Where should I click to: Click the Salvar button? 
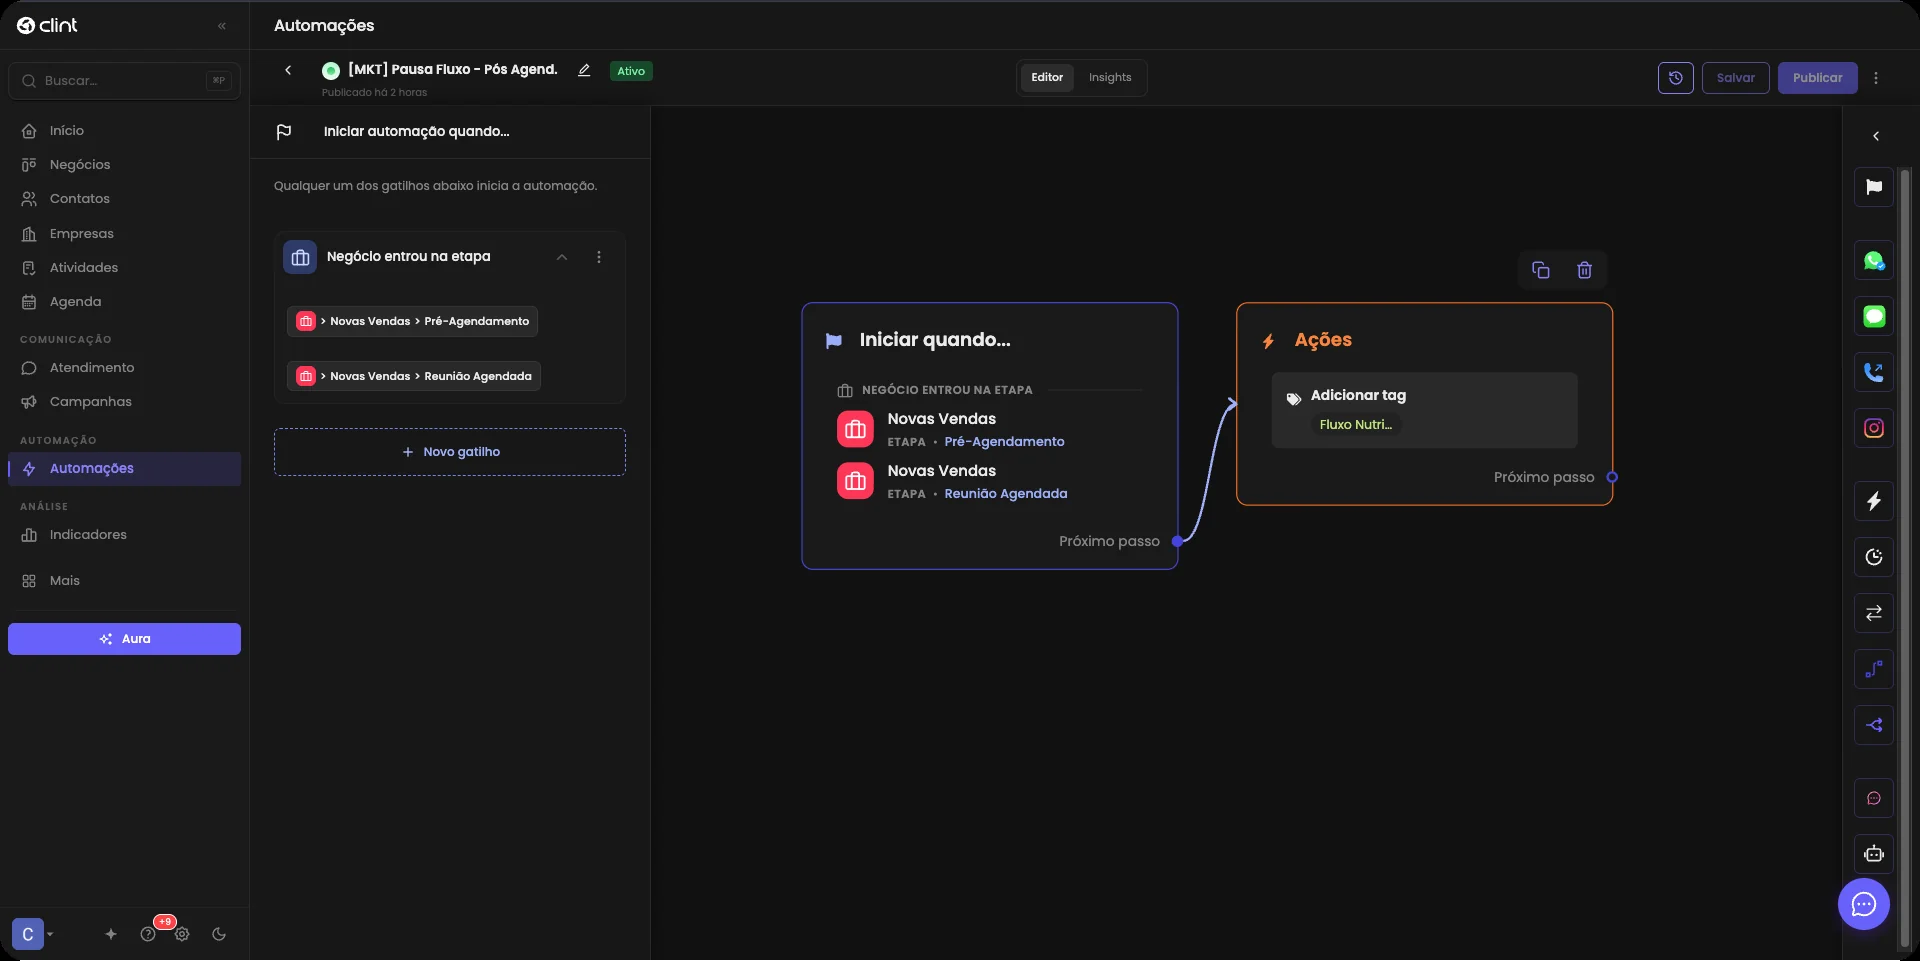(1735, 78)
